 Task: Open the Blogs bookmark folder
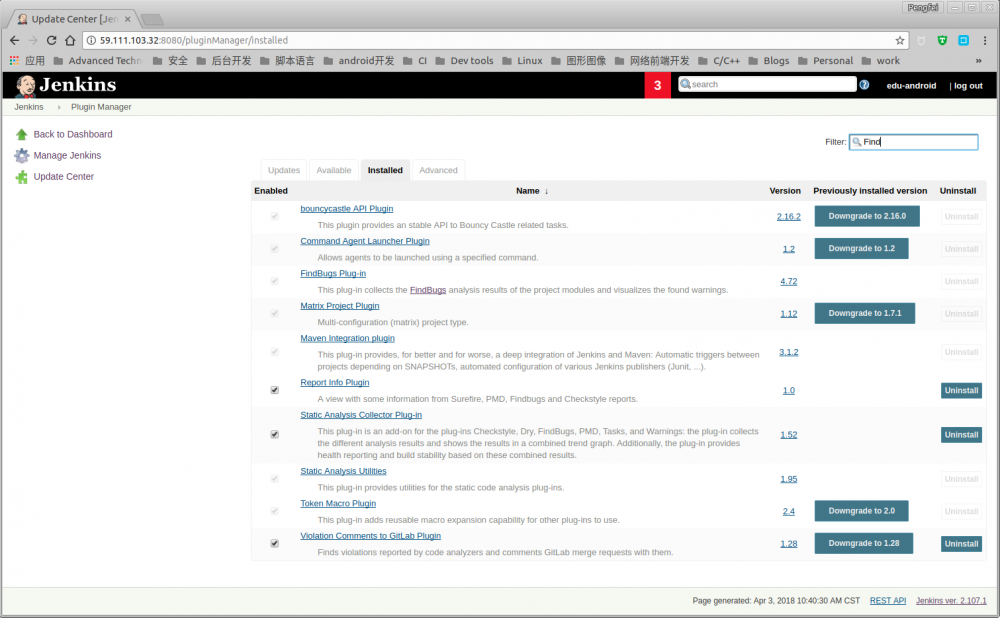tap(768, 61)
